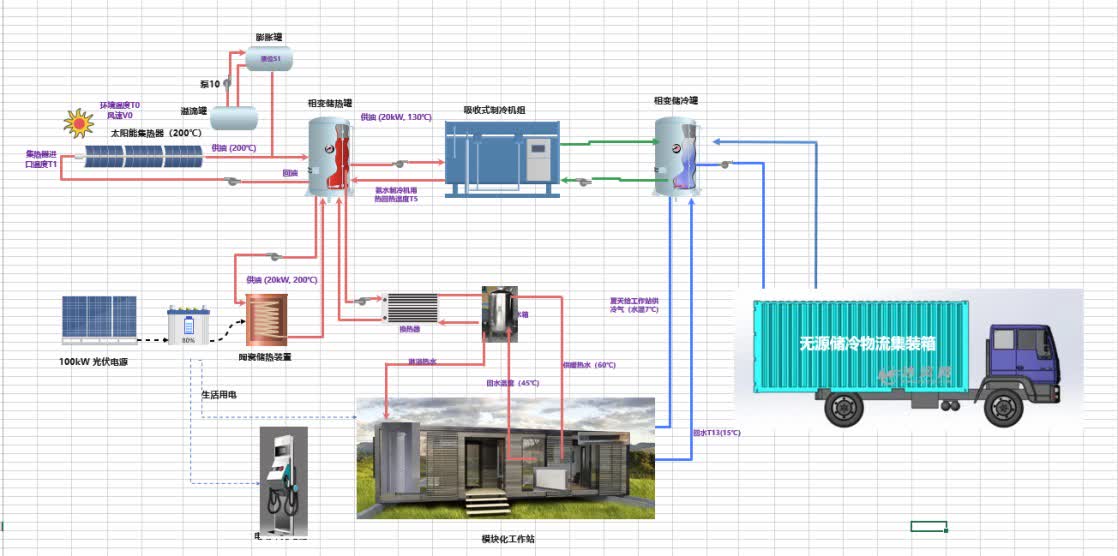Select the stainless water tank image

tap(500, 310)
